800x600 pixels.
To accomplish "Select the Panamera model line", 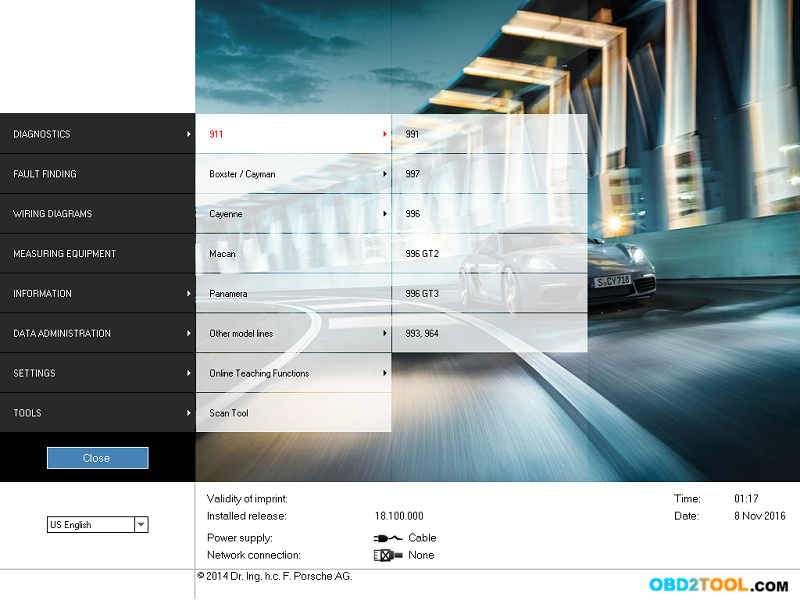I will pos(293,293).
